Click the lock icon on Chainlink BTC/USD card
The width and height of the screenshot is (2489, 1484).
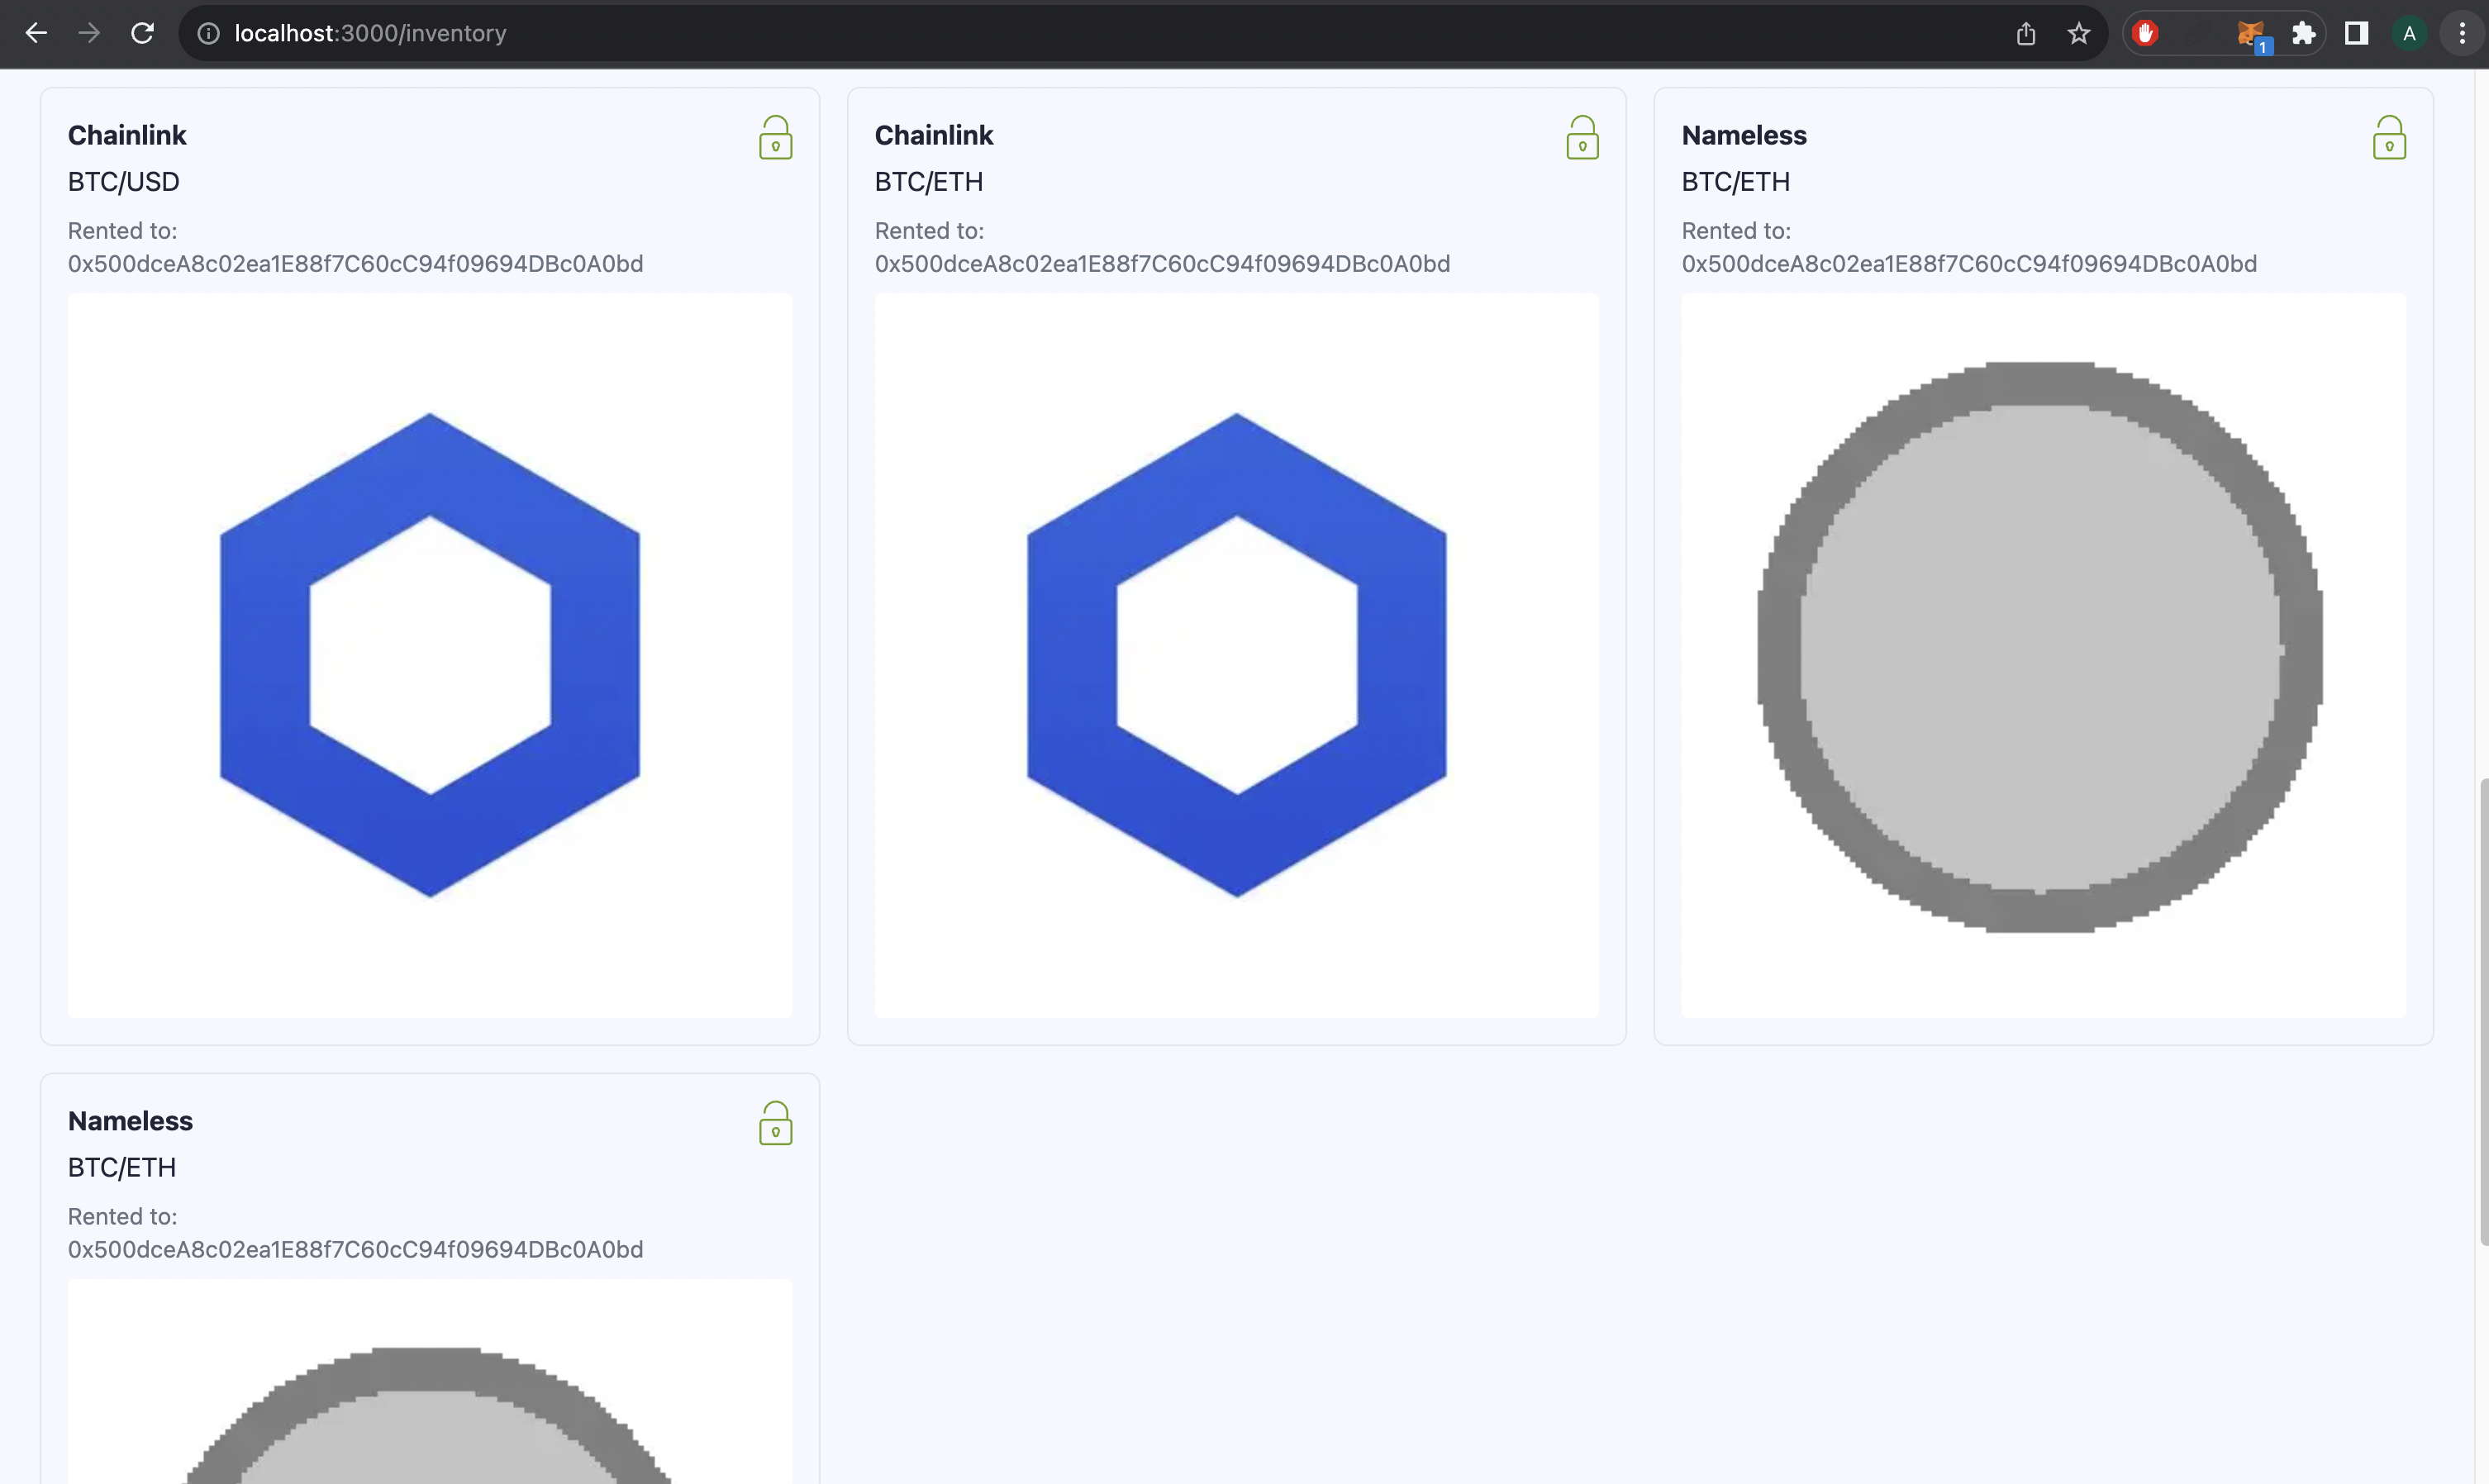coord(775,138)
